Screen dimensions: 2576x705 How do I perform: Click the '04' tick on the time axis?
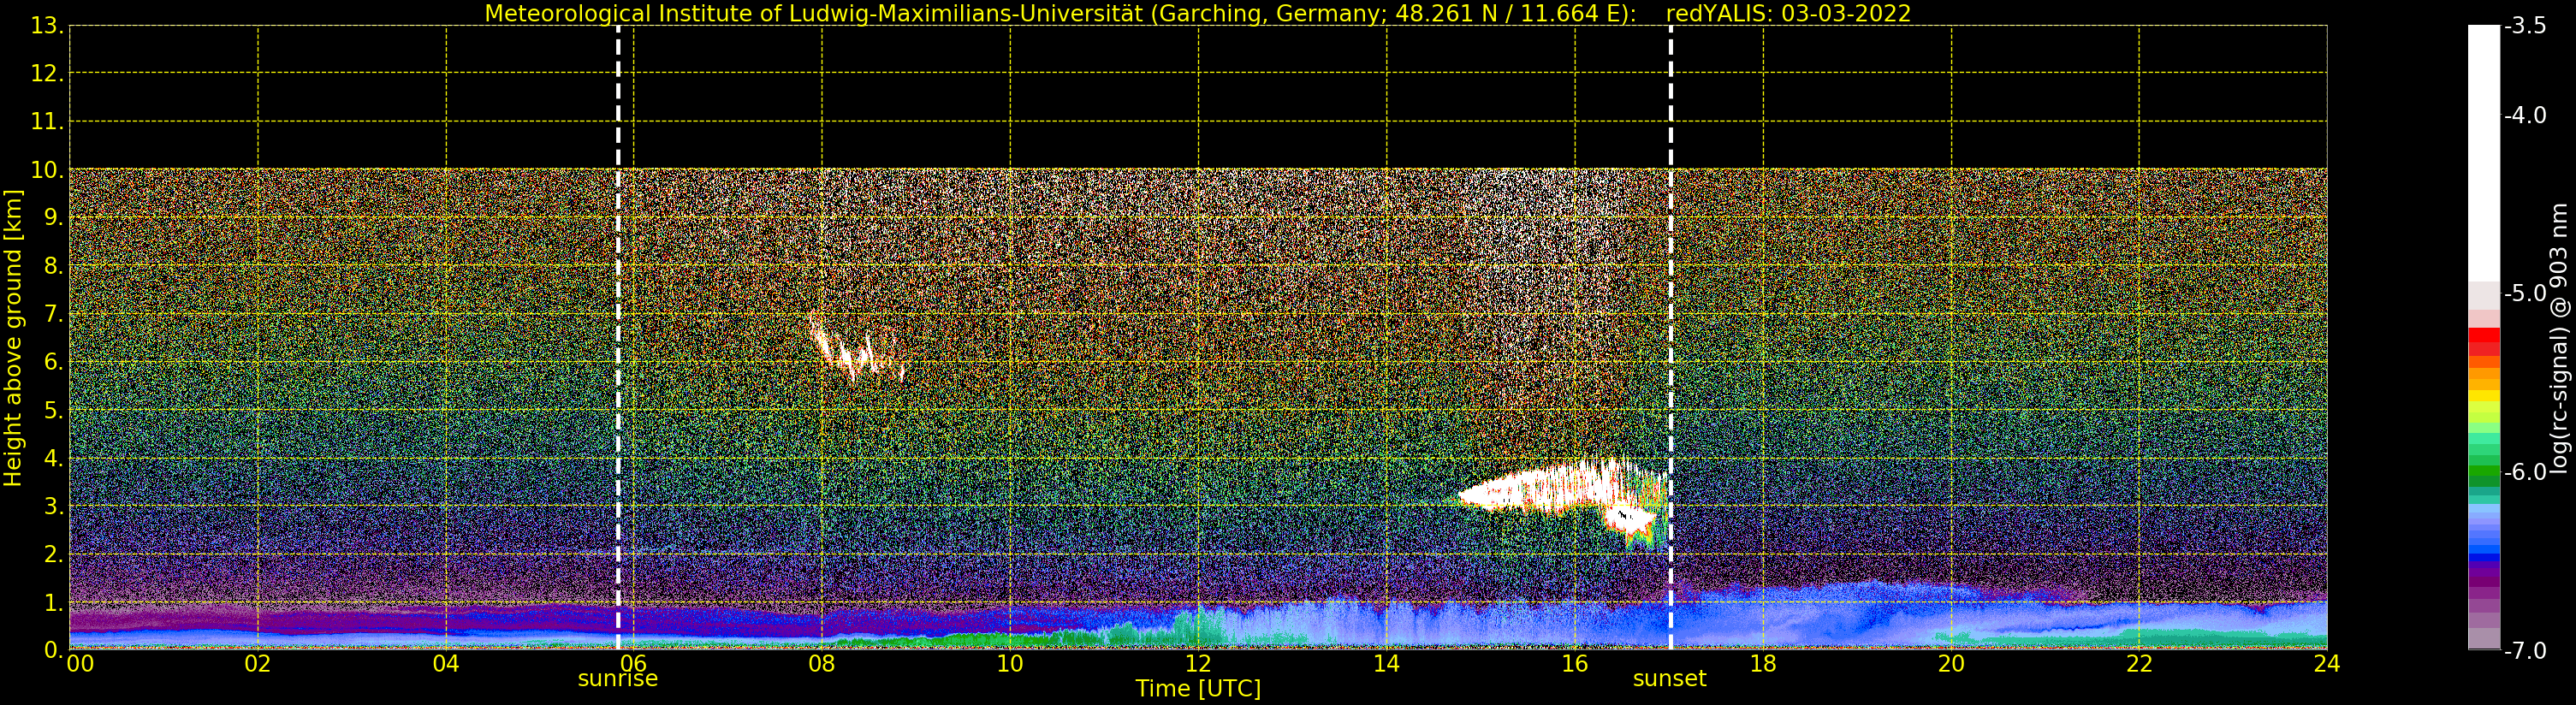446,663
